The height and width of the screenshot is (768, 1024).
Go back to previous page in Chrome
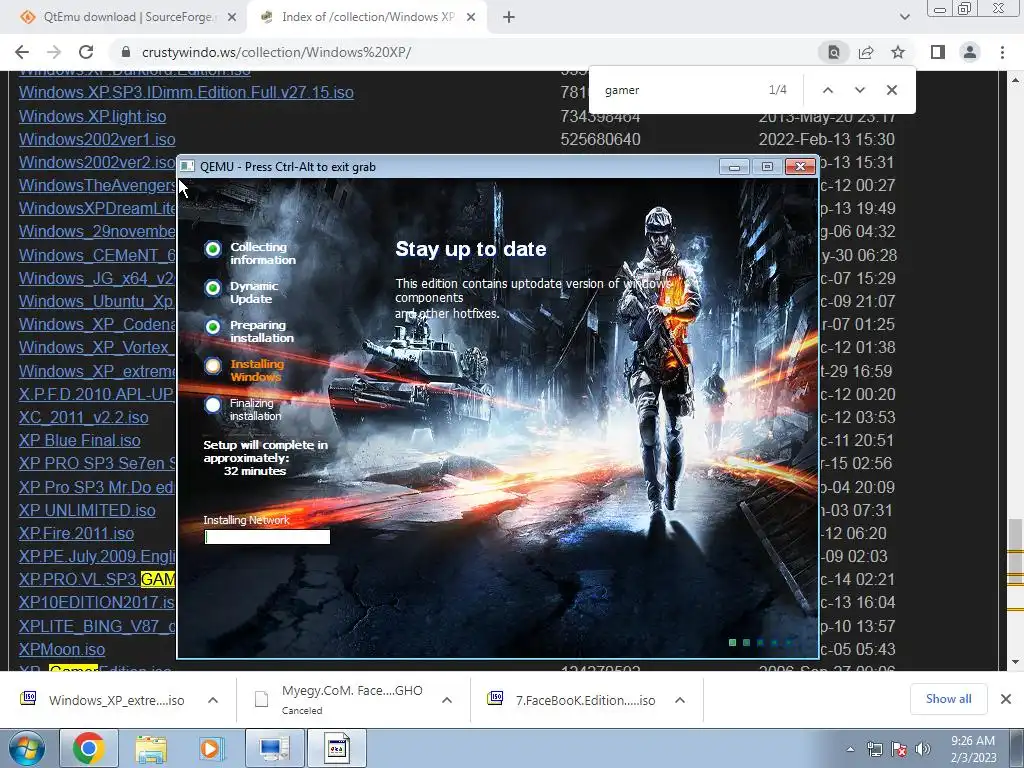click(x=22, y=52)
